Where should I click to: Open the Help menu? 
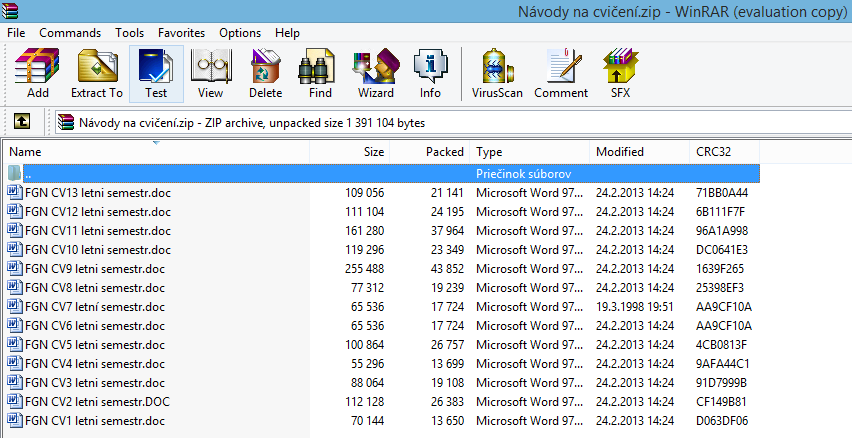[287, 33]
